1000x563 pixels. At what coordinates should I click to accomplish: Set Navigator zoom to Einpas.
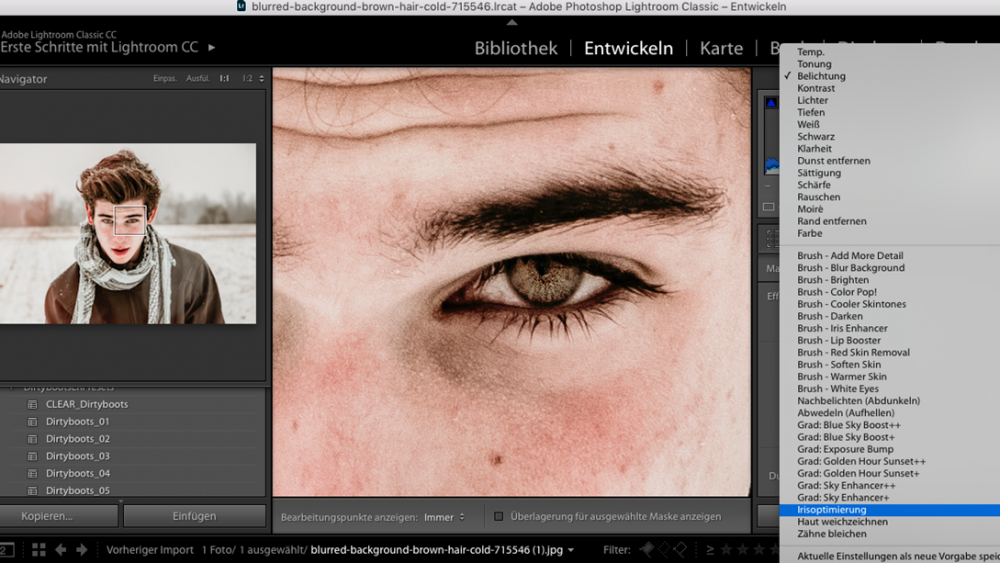(165, 78)
